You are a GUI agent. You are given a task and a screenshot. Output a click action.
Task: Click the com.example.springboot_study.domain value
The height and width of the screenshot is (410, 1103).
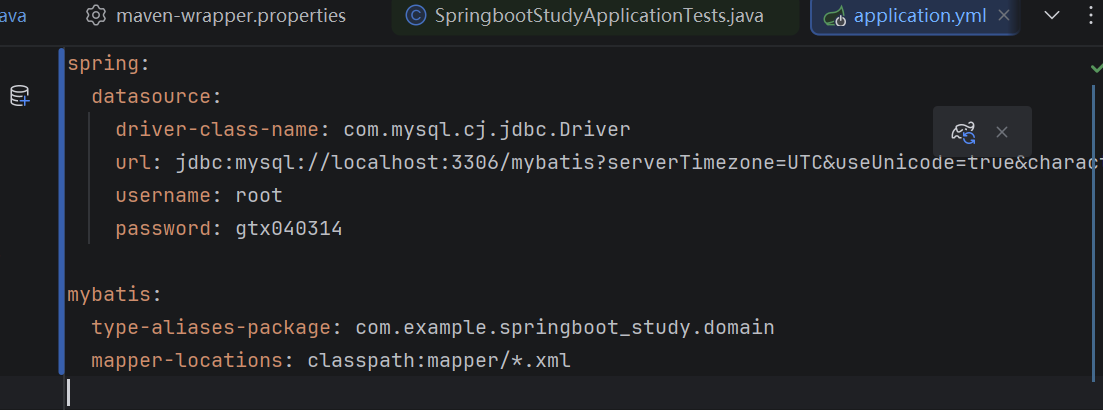pos(565,328)
